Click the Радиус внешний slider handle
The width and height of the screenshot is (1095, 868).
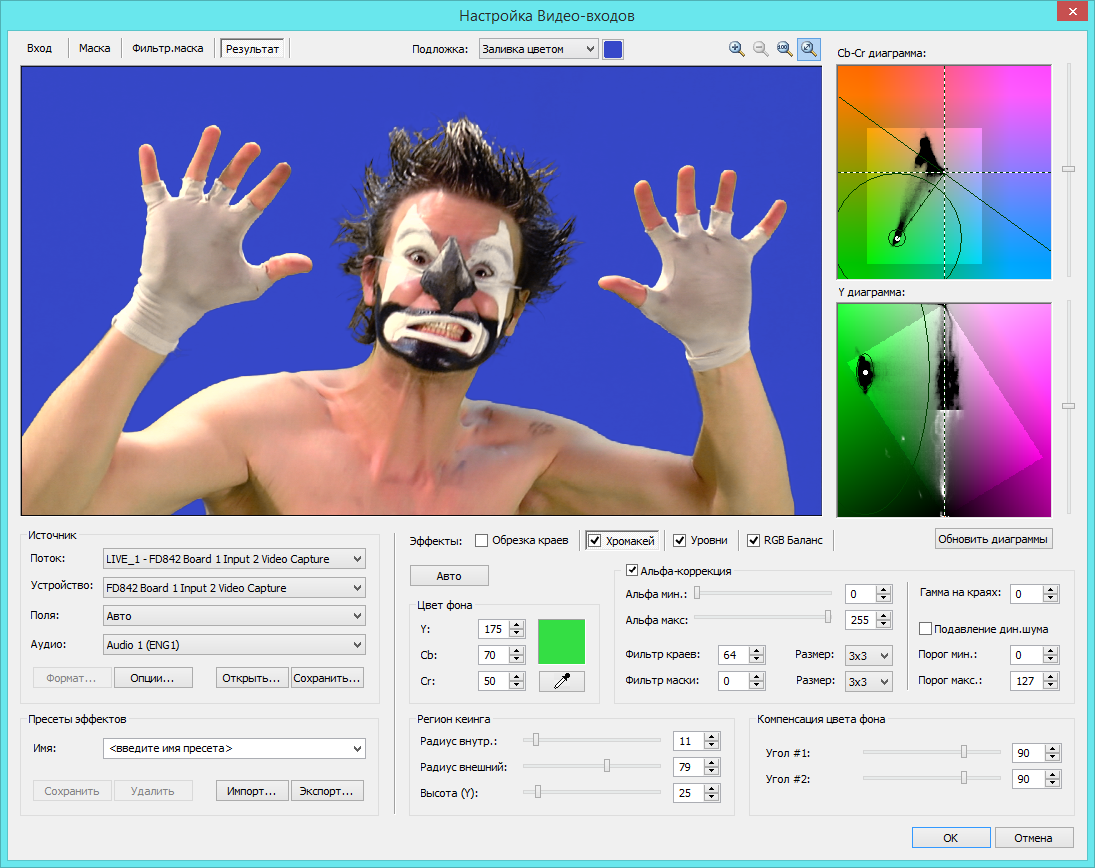607,766
